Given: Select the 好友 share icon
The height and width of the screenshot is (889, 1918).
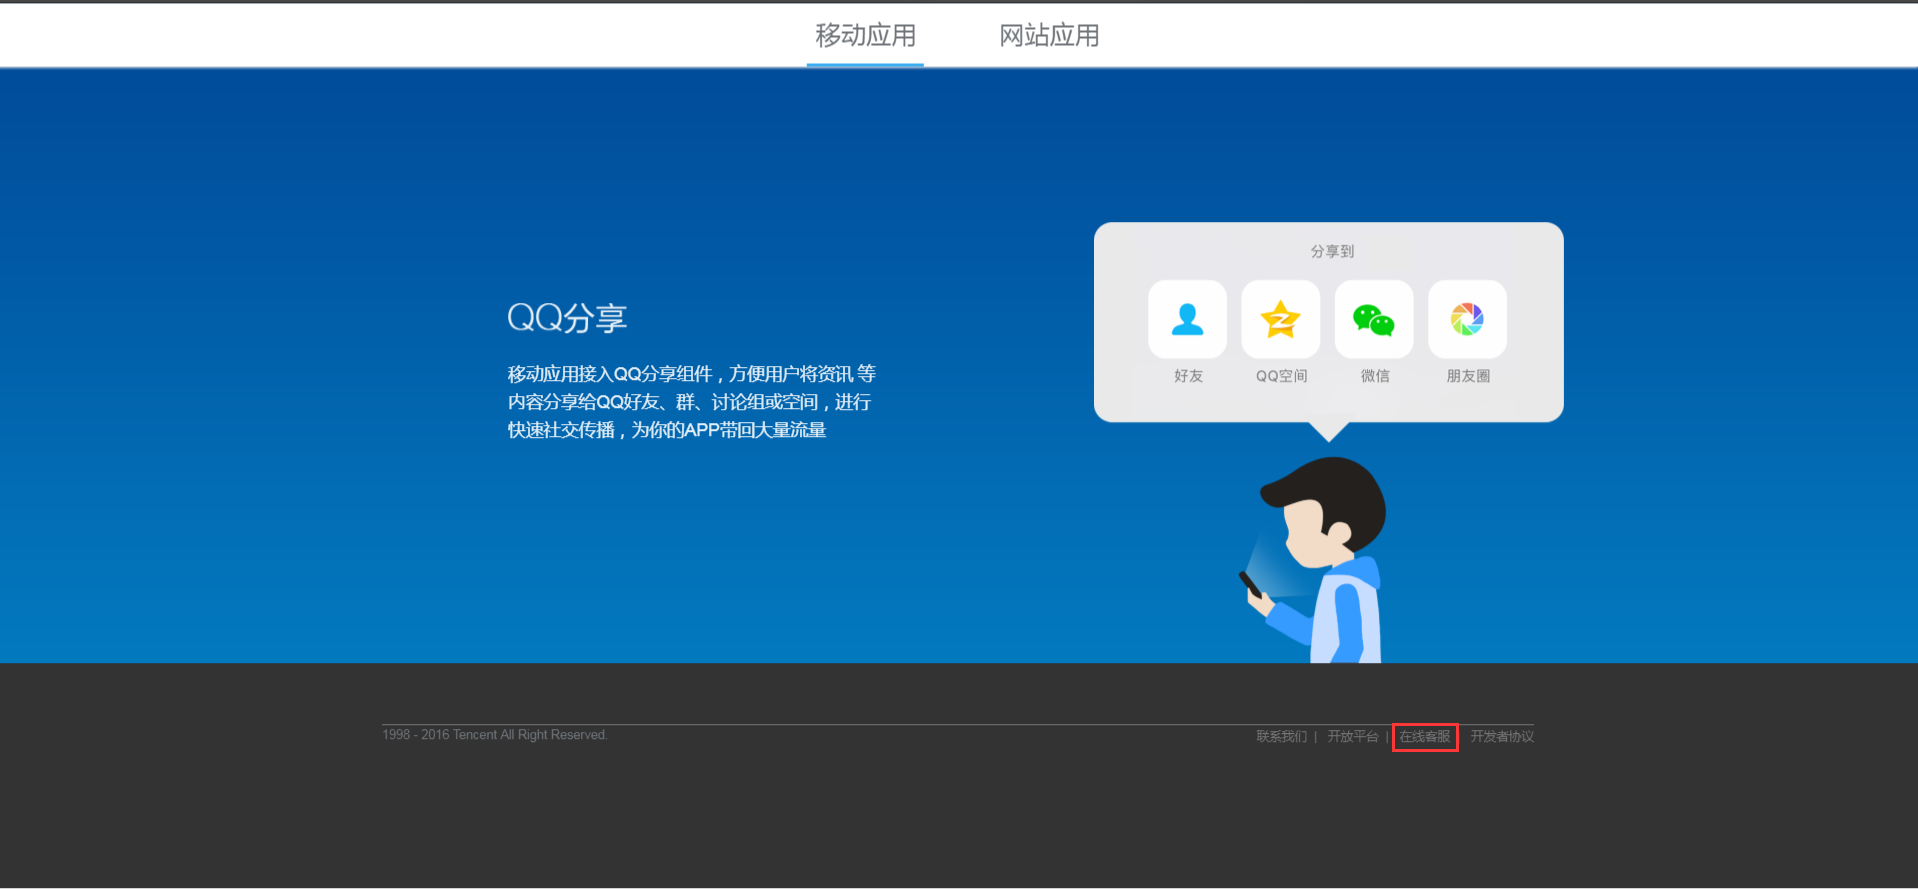Looking at the screenshot, I should click(1187, 319).
